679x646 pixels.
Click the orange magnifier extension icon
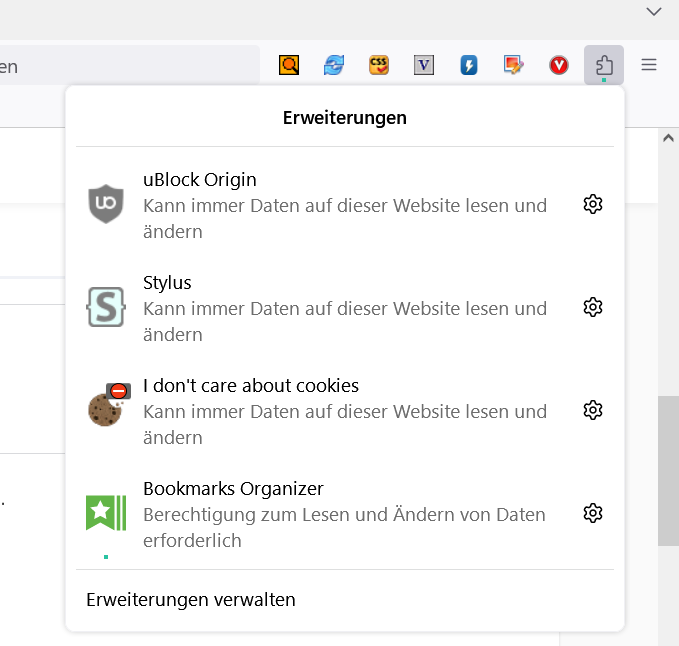click(x=289, y=66)
